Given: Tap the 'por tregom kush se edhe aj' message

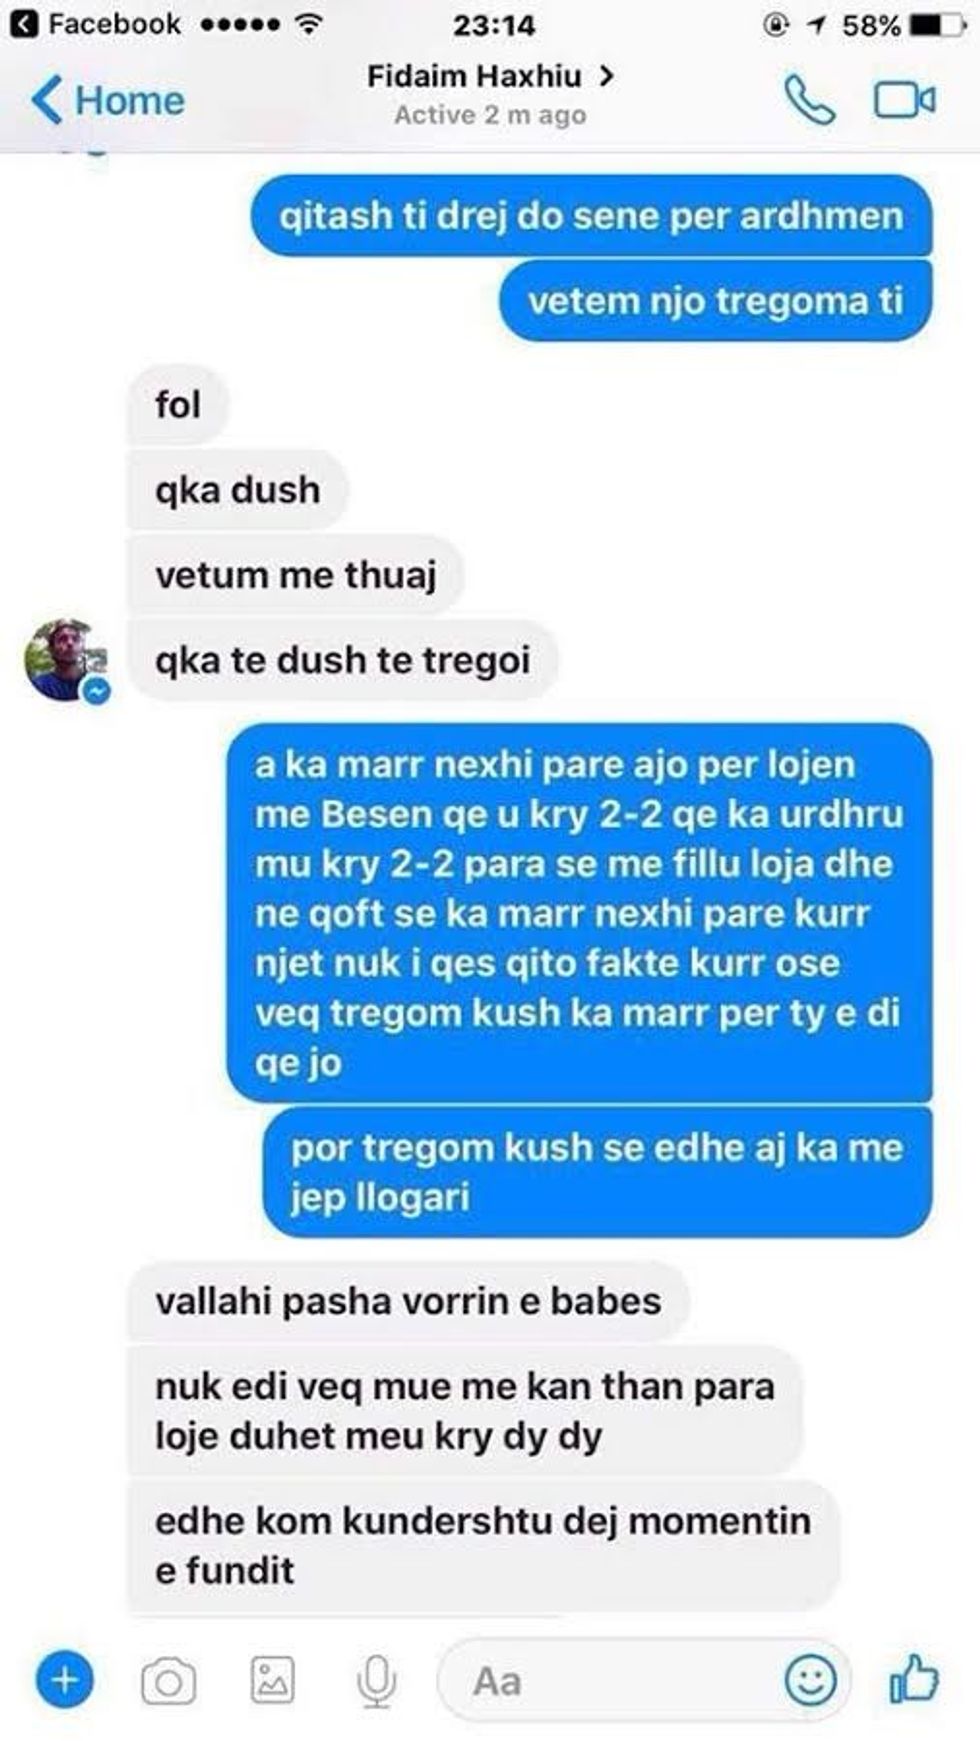Looking at the screenshot, I should [x=597, y=1172].
